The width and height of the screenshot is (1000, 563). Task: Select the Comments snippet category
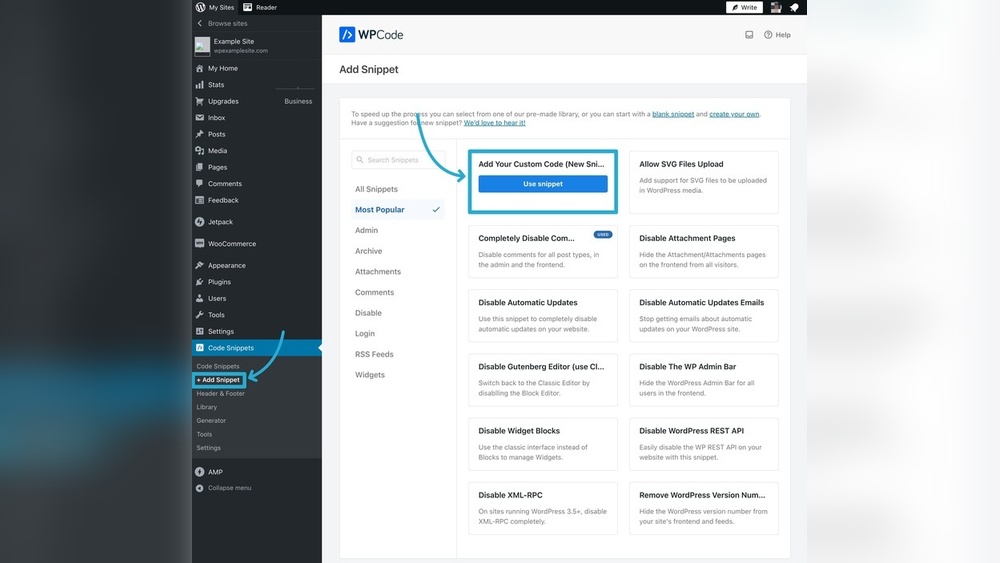(x=374, y=293)
